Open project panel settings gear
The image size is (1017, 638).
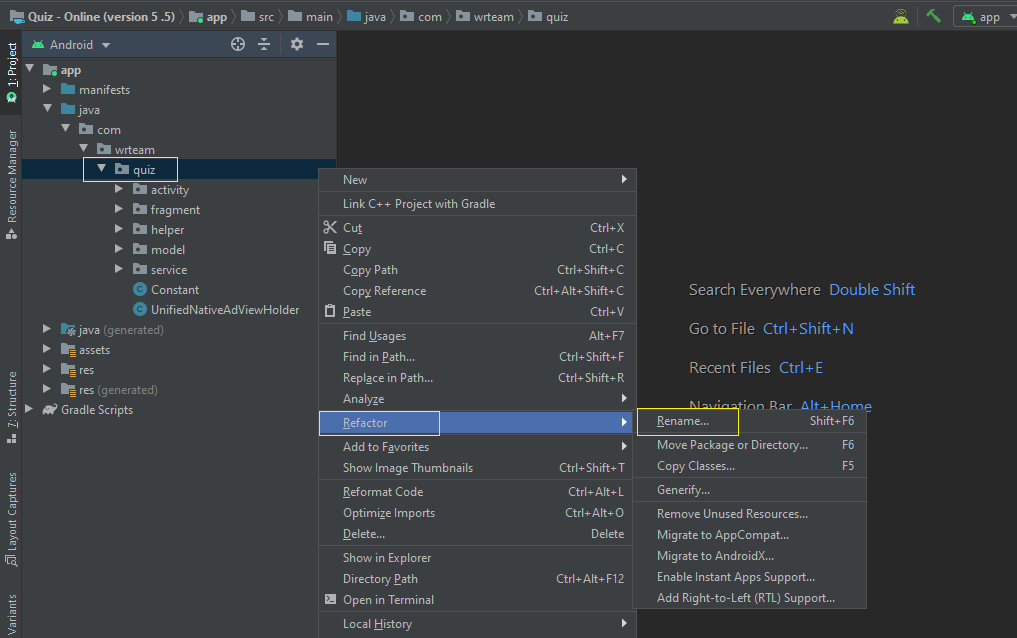(x=296, y=44)
